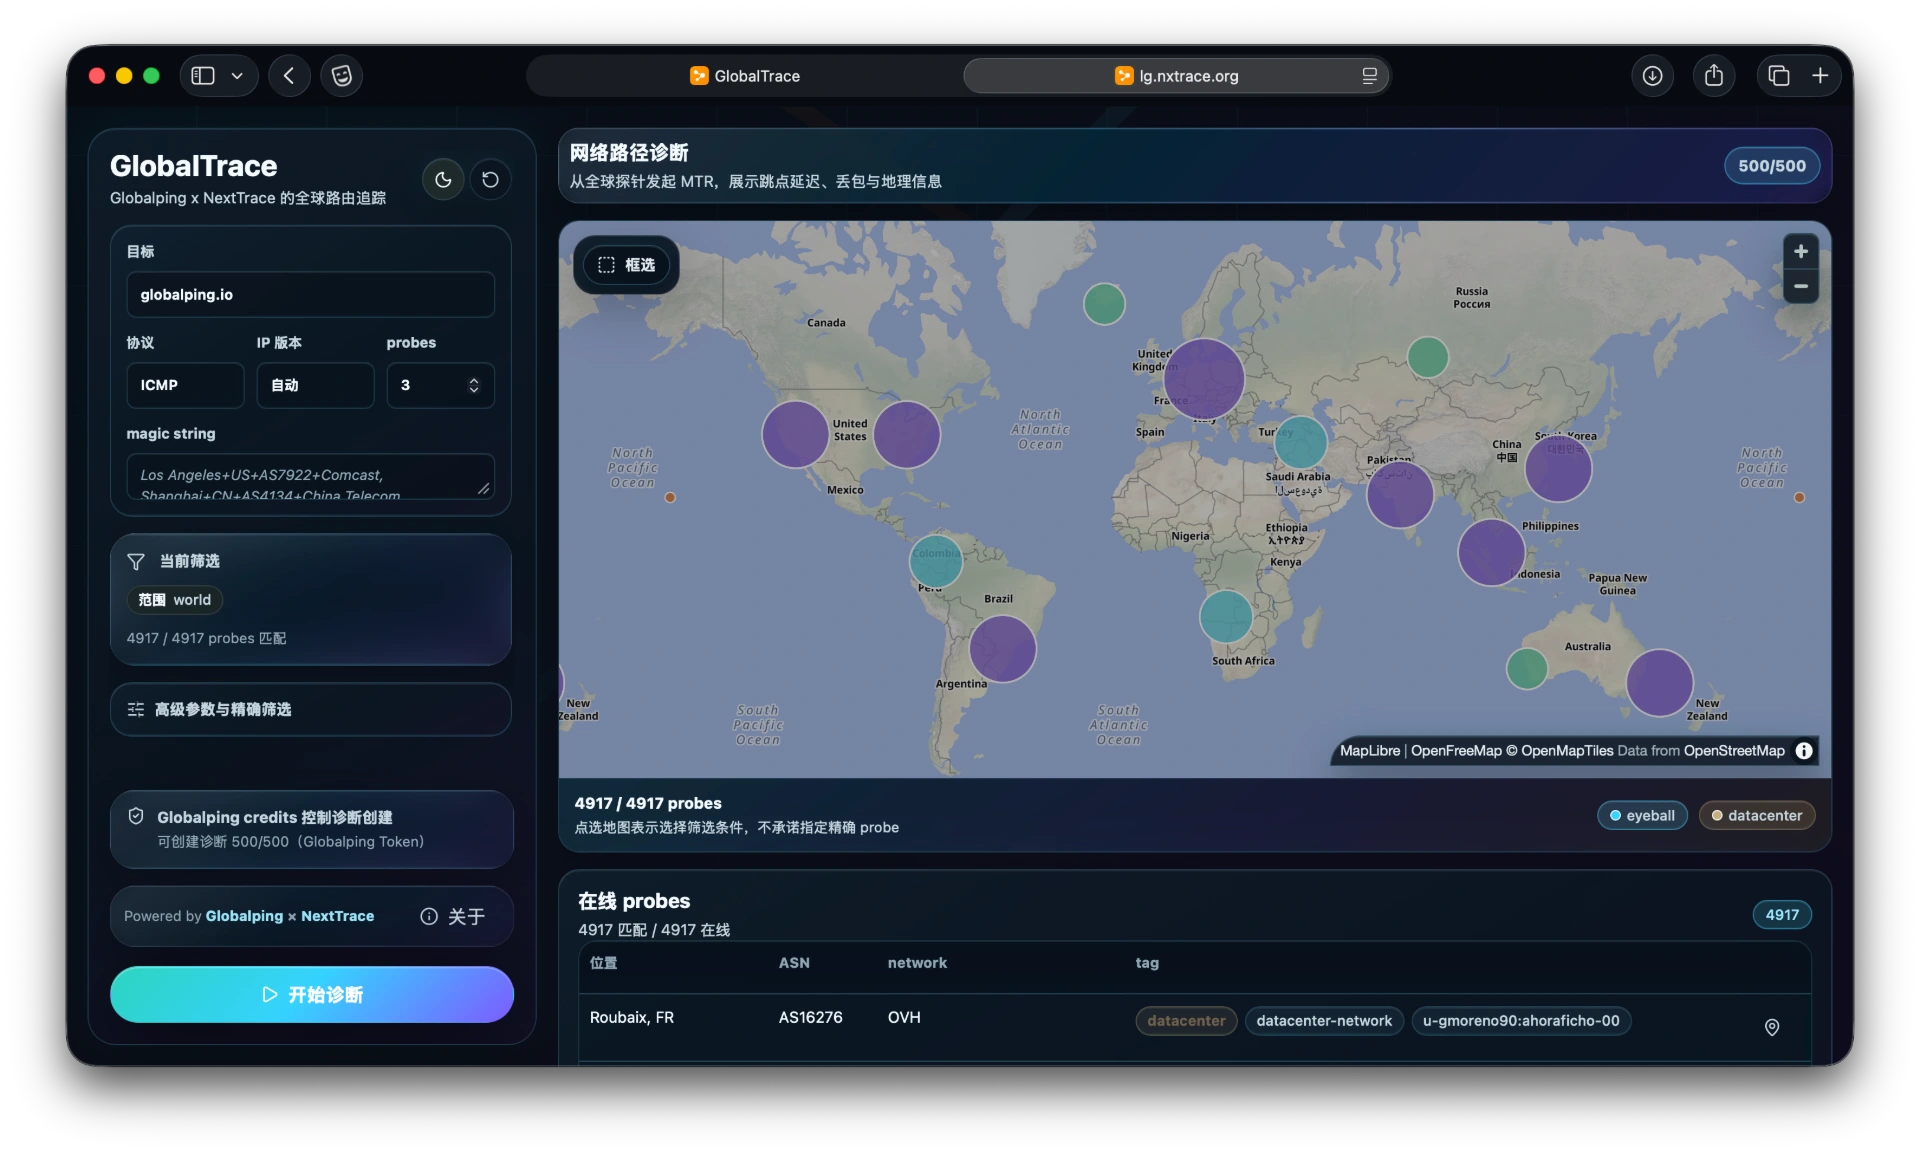Select the US west coast cluster

[795, 435]
